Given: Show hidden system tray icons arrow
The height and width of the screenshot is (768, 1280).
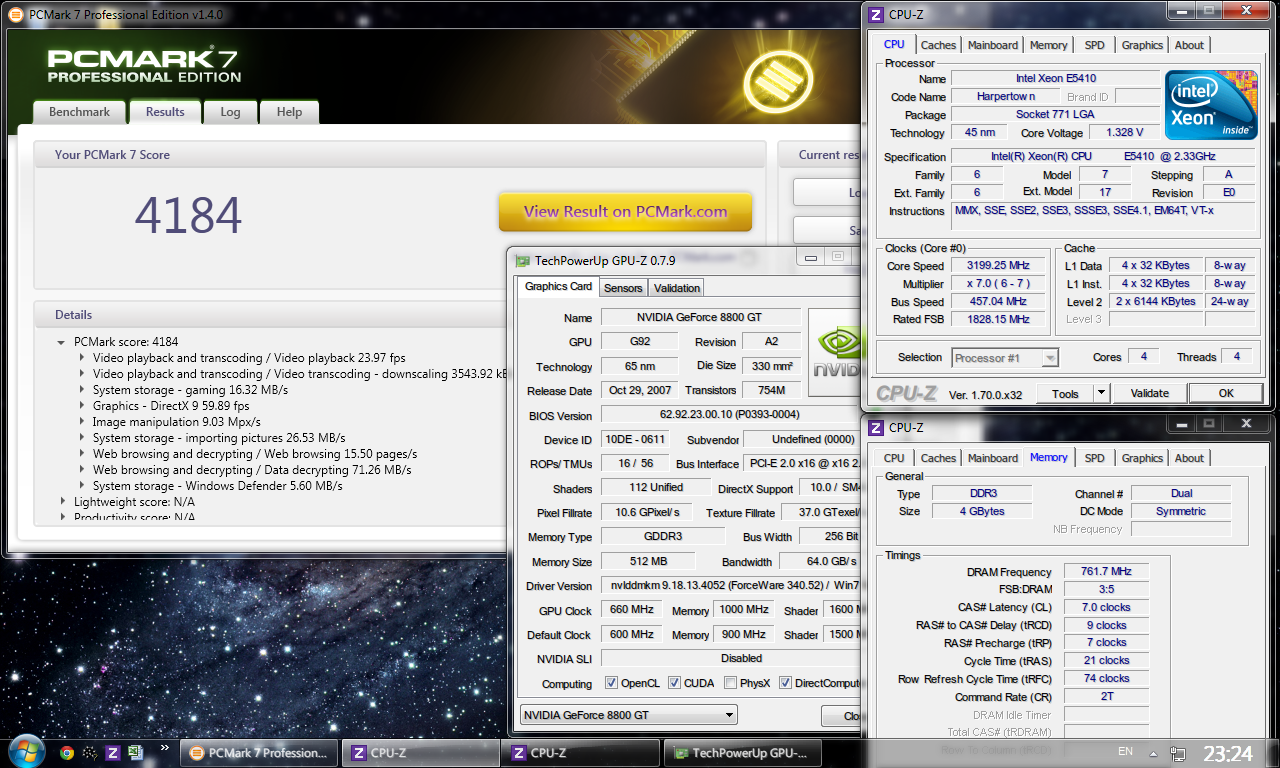Looking at the screenshot, I should (1151, 752).
